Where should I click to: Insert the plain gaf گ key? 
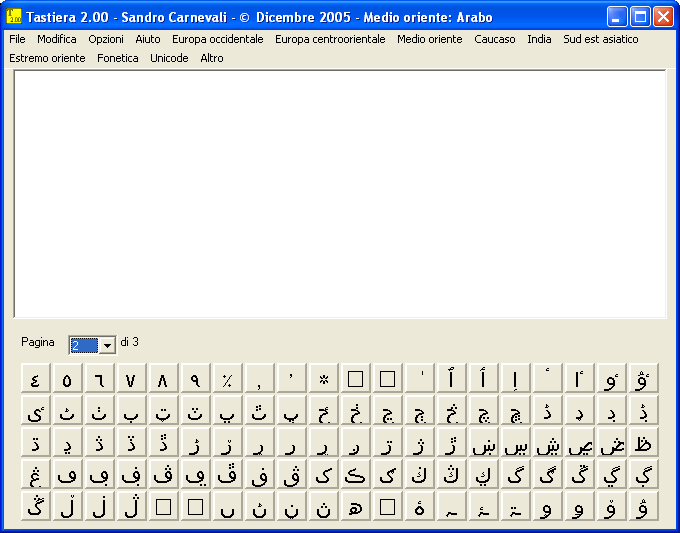[516, 474]
